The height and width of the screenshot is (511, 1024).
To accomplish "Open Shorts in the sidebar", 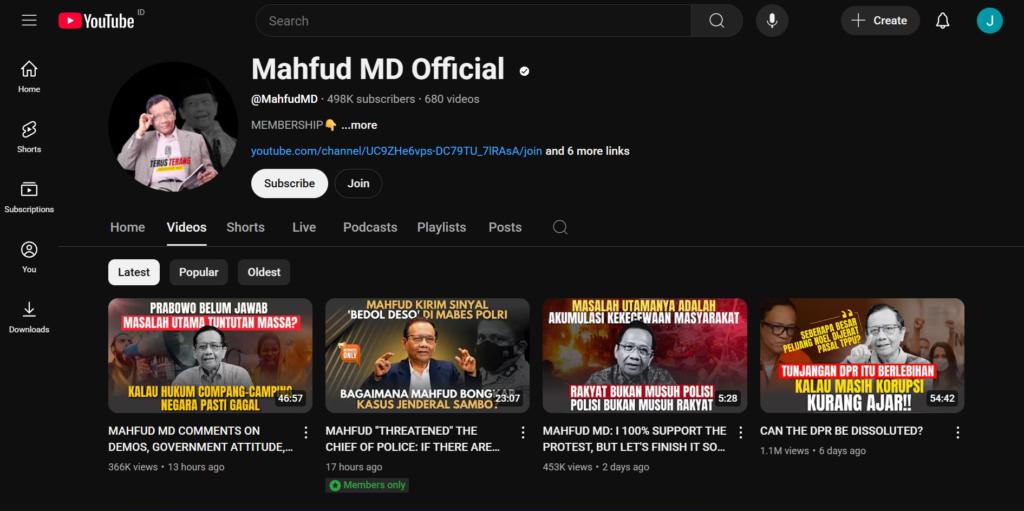I will [29, 137].
